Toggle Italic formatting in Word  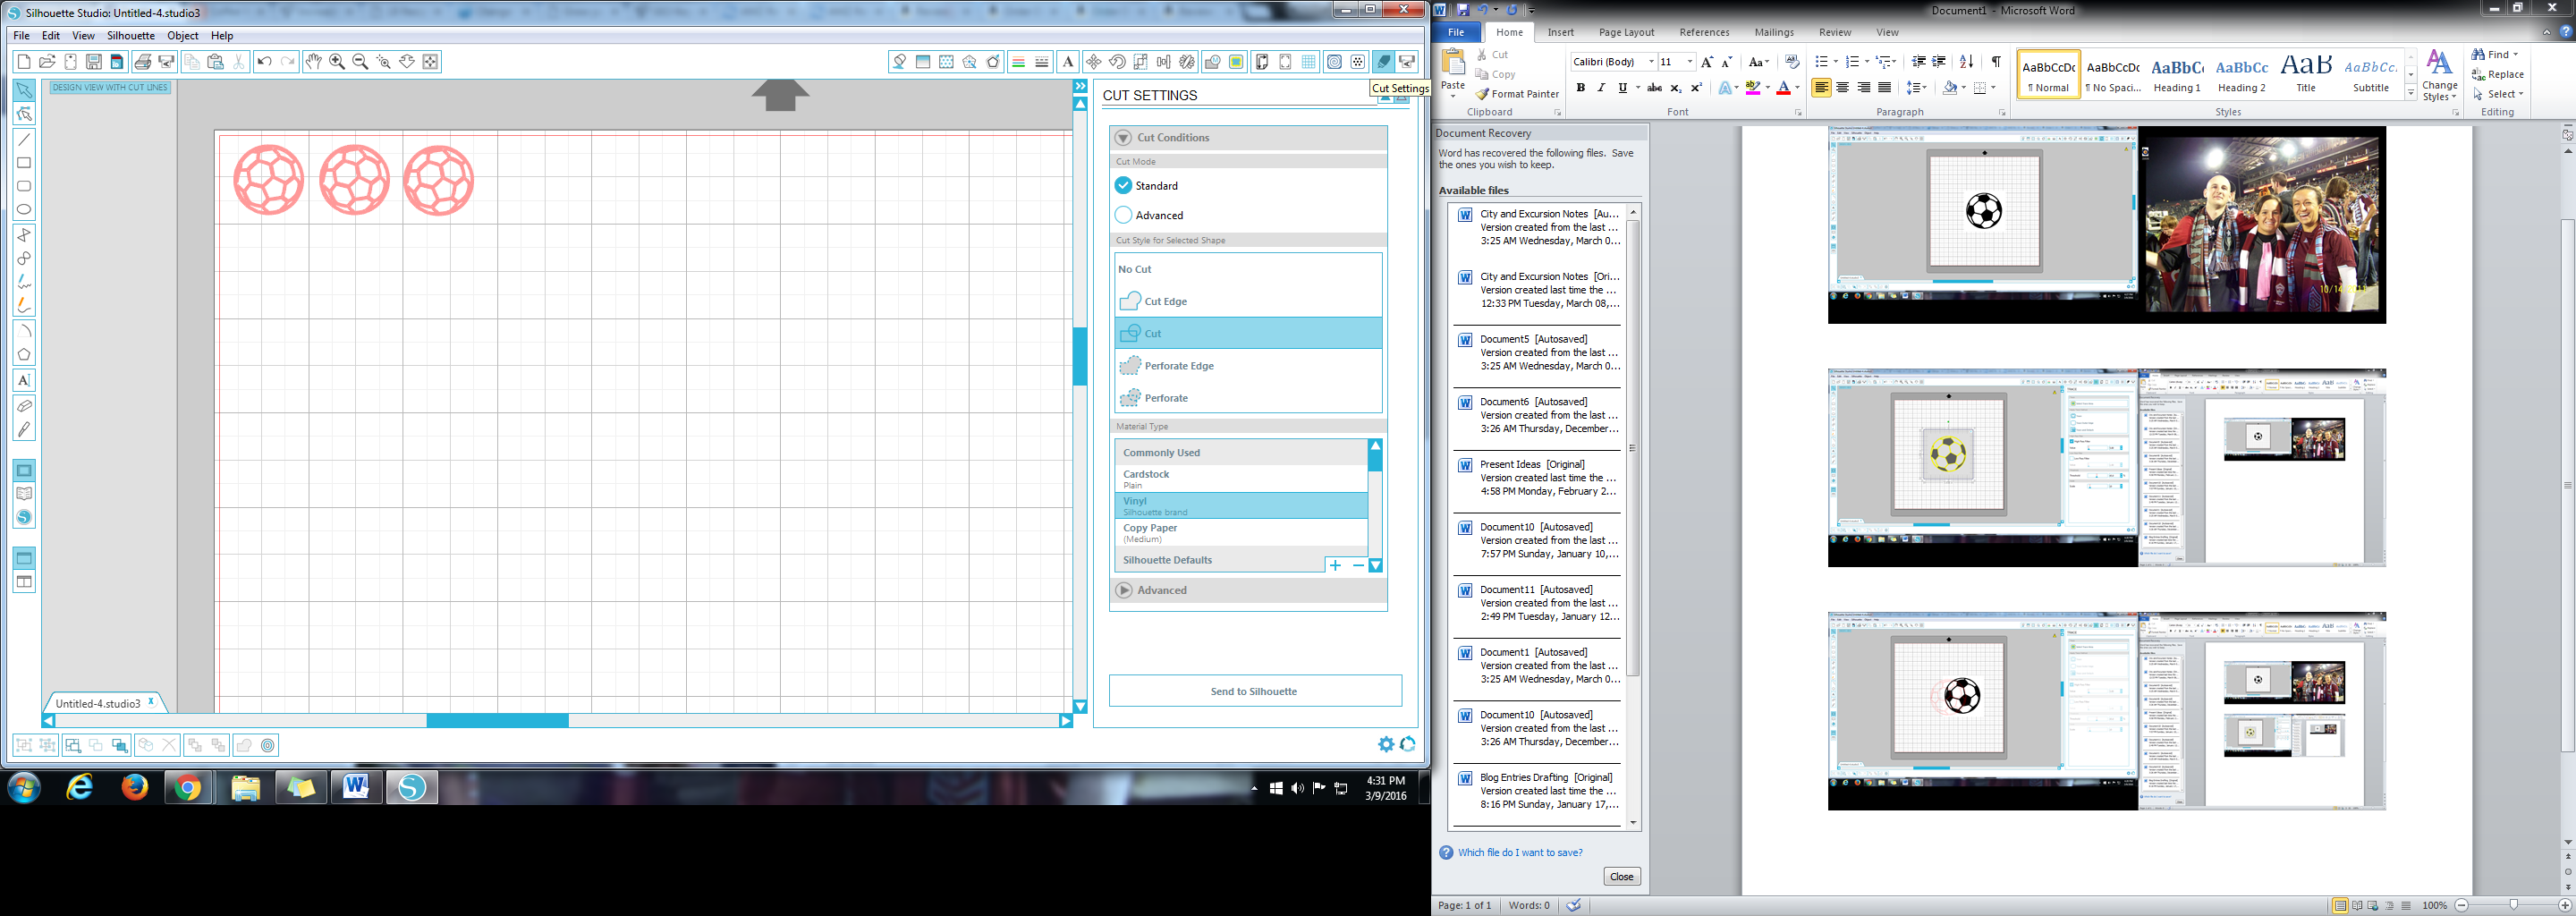tap(1601, 88)
